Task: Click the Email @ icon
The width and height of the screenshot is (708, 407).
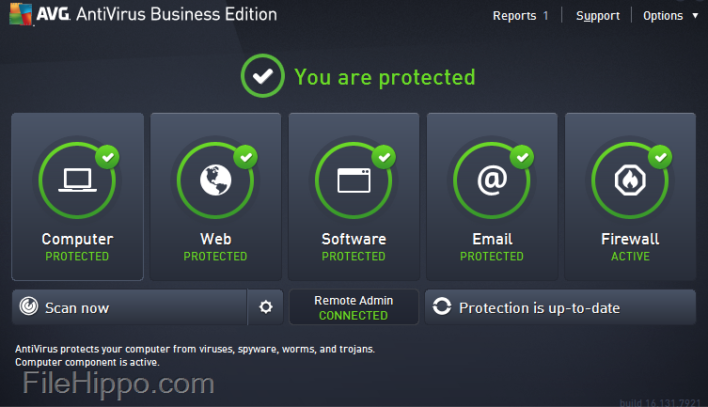Action: point(491,181)
